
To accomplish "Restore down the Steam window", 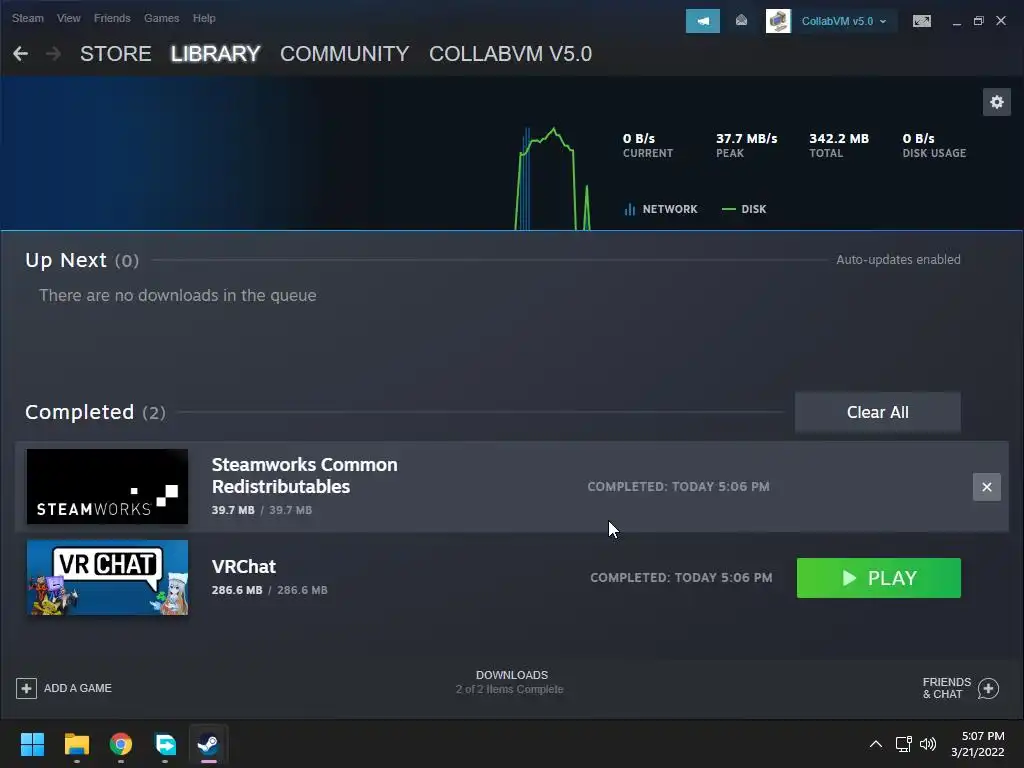I will [x=978, y=21].
